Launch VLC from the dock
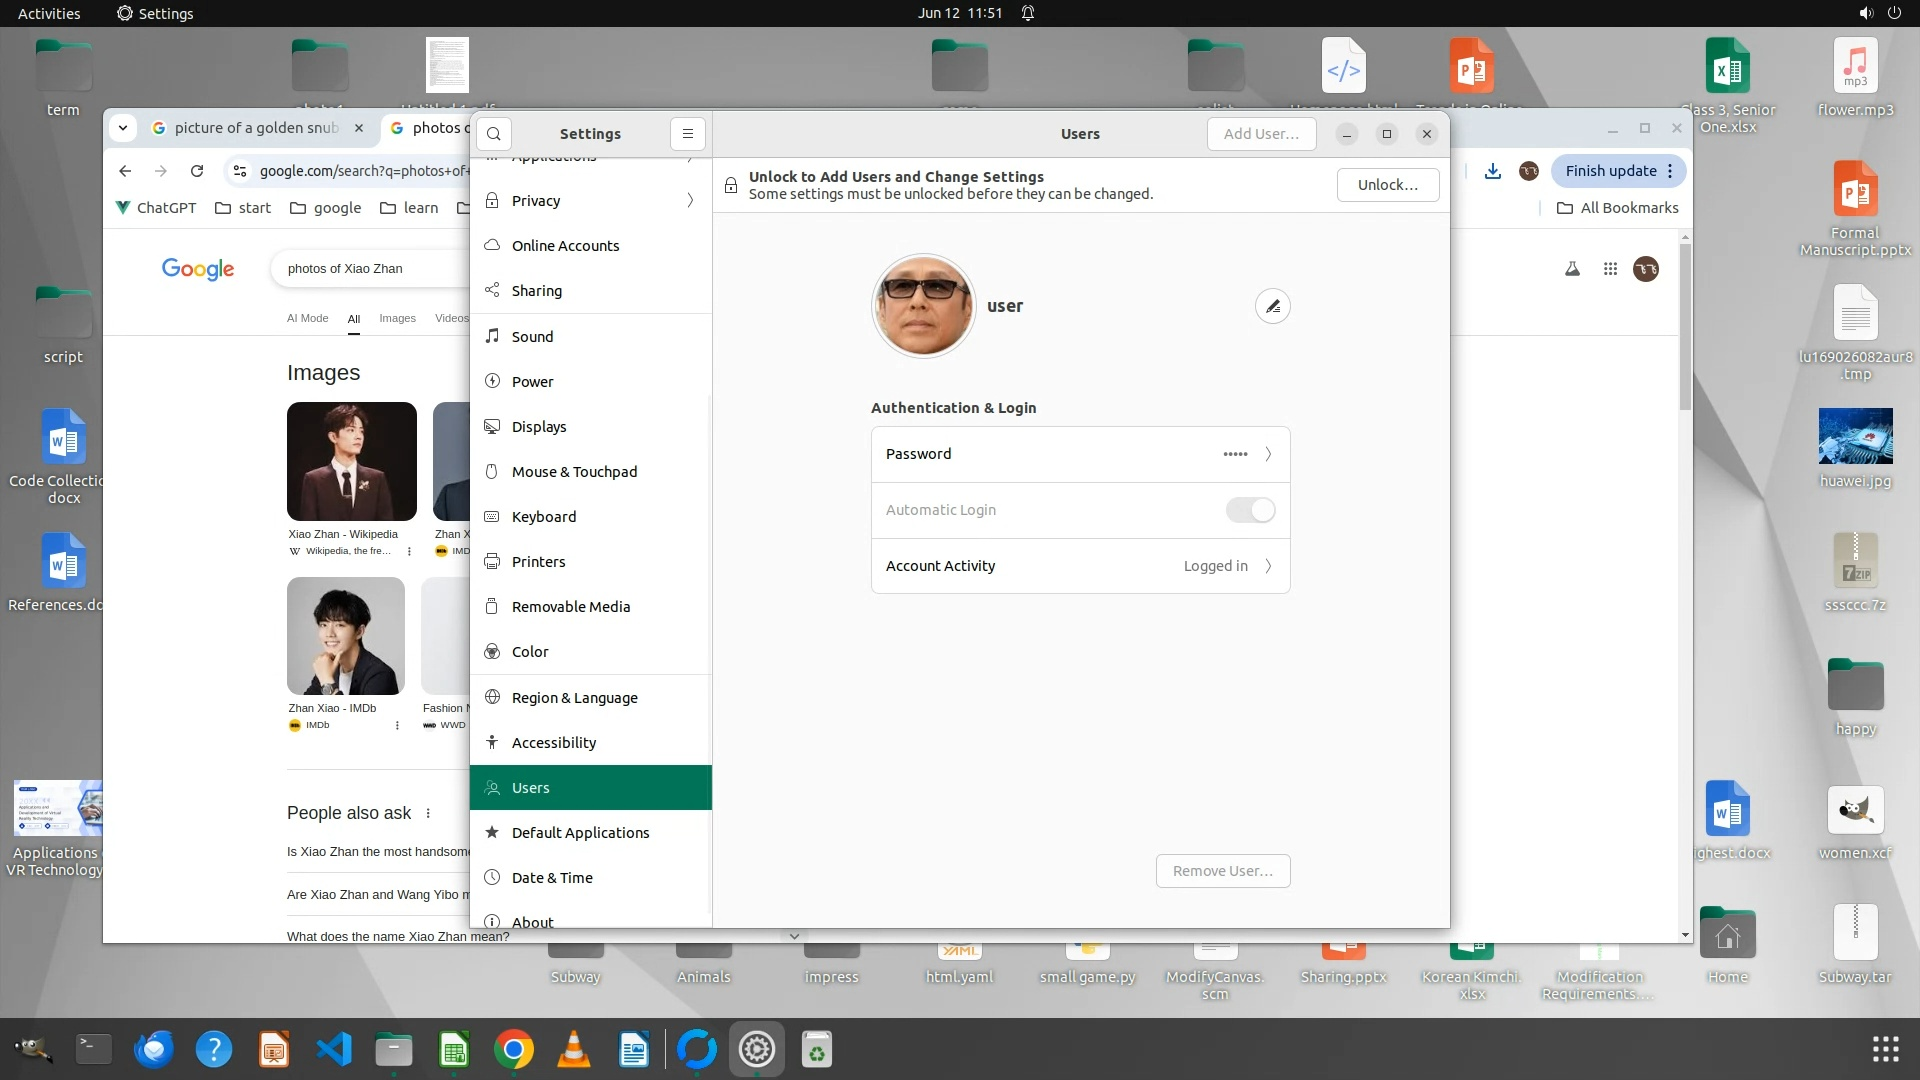 [574, 1050]
